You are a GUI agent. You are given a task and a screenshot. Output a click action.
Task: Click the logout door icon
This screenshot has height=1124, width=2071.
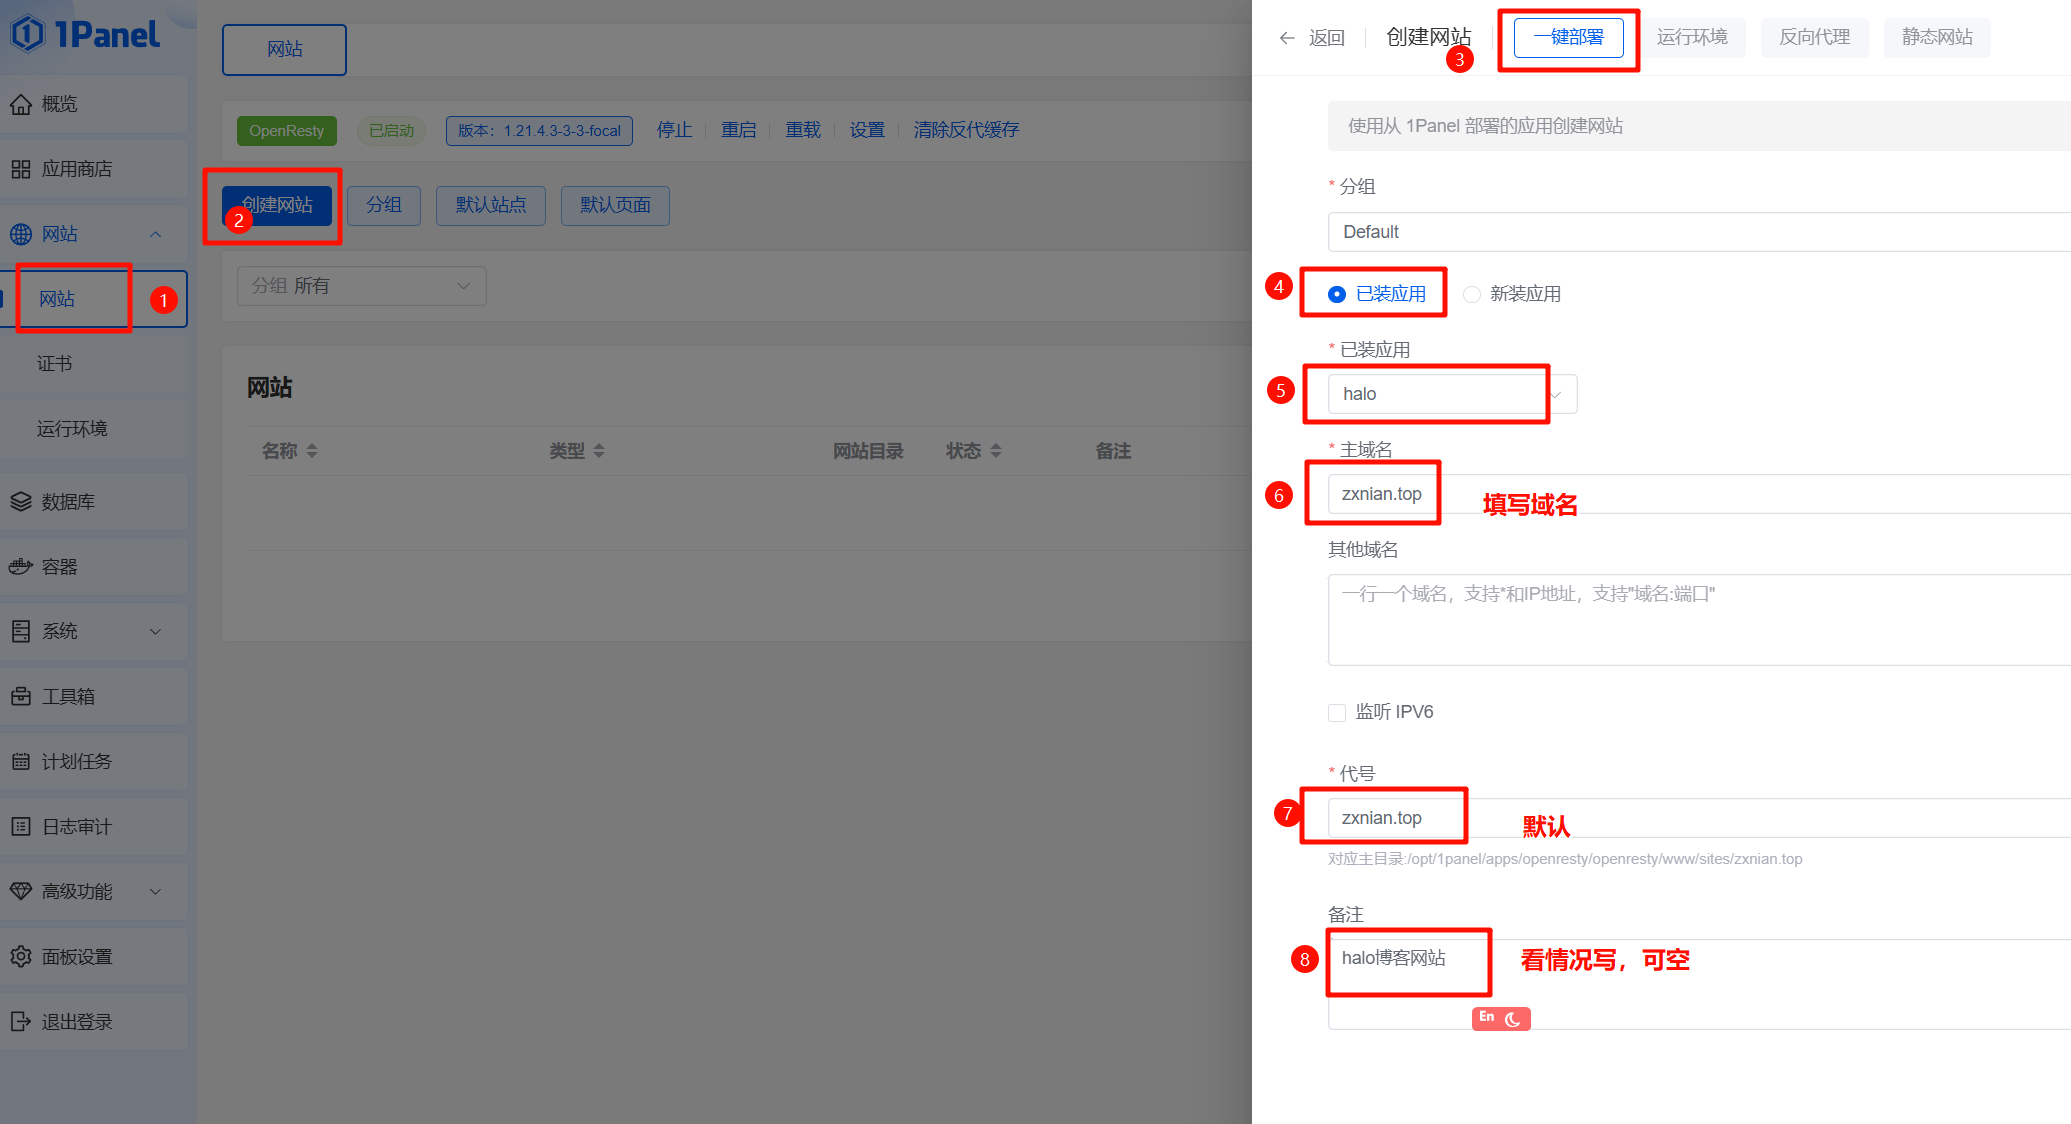tap(21, 1022)
